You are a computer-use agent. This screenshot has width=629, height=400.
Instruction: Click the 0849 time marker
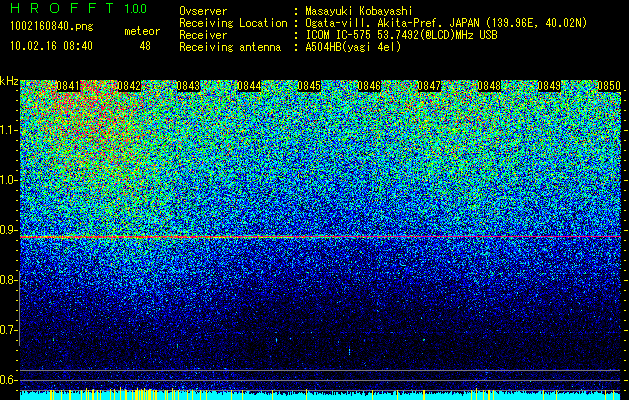549,86
